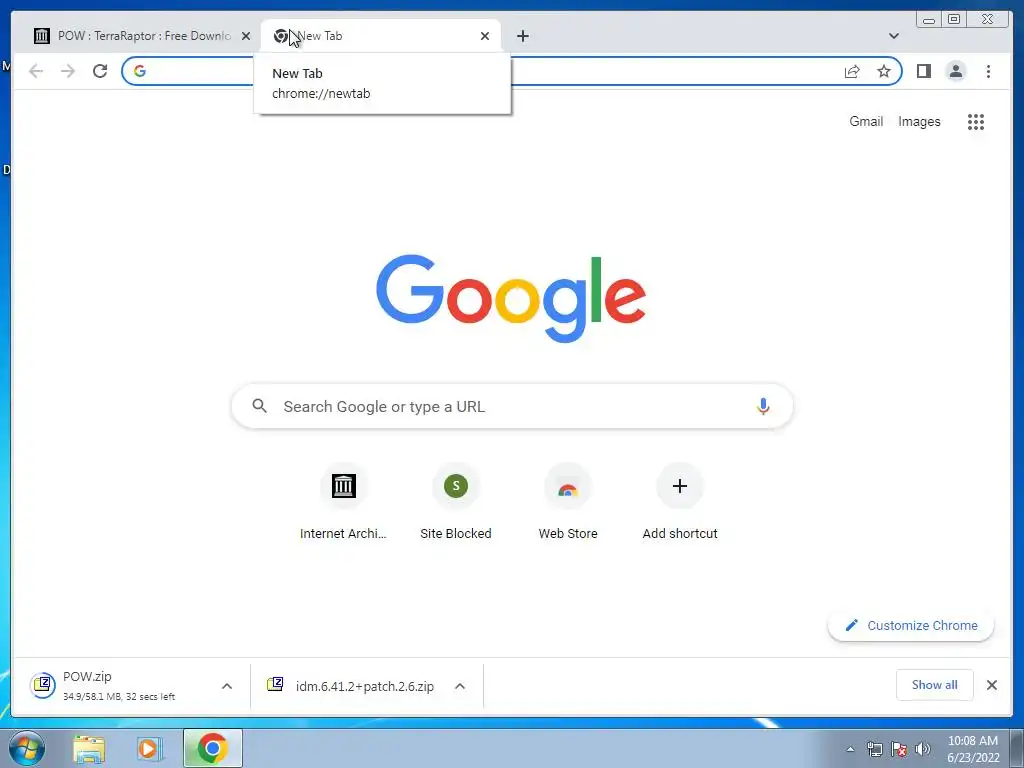Click the Google logo
Viewport: 1024px width, 768px height.
tap(511, 298)
